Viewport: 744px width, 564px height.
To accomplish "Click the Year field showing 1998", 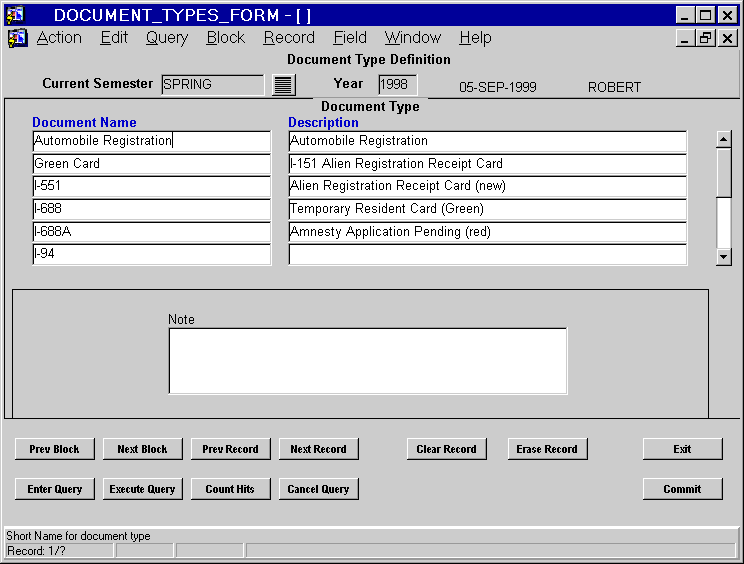I will click(398, 84).
